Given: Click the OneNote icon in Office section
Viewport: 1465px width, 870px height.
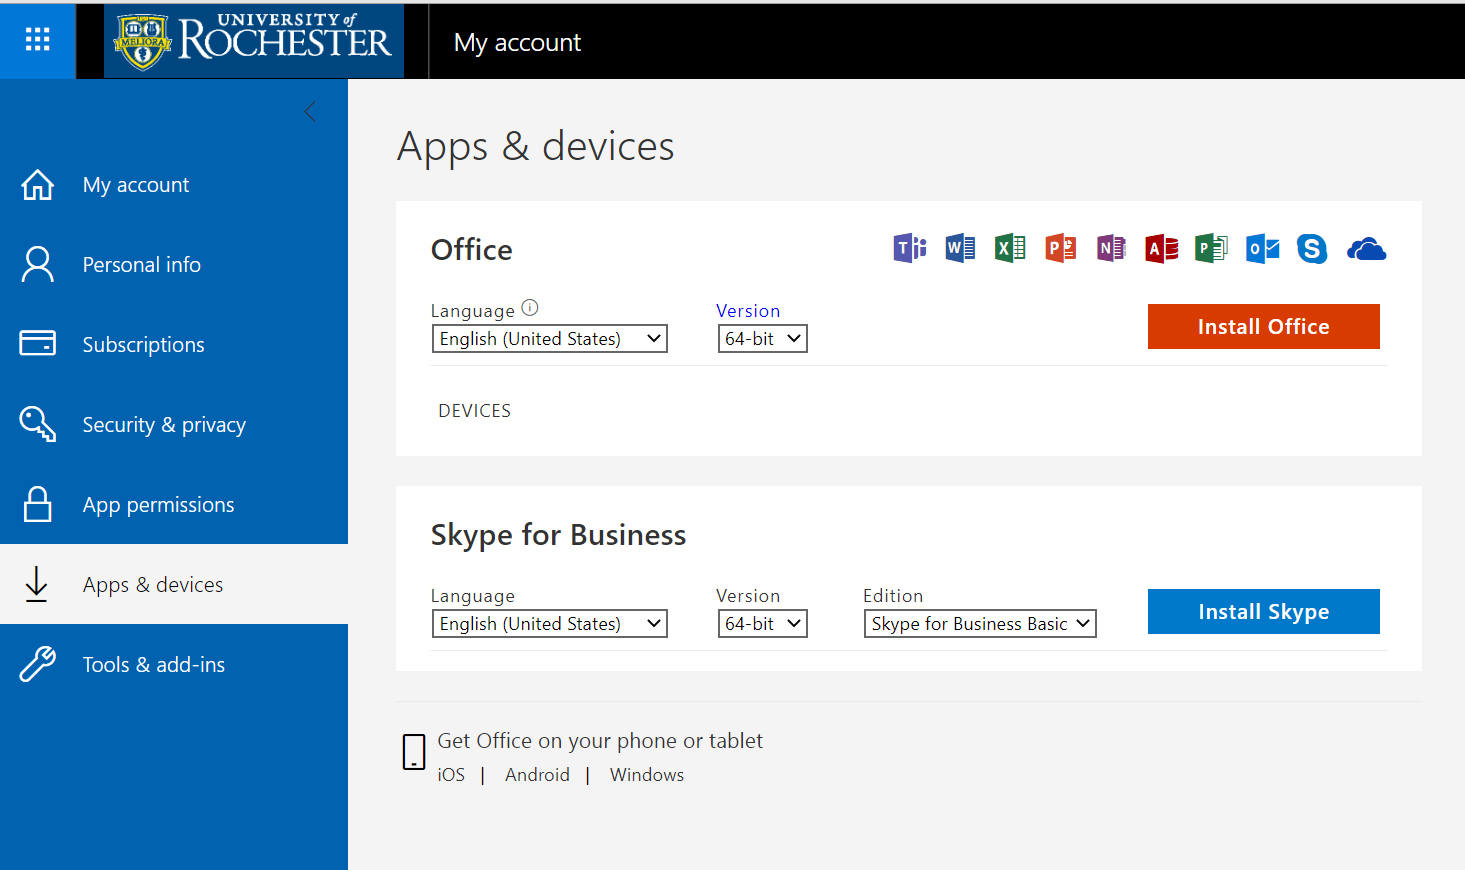Looking at the screenshot, I should pos(1111,248).
